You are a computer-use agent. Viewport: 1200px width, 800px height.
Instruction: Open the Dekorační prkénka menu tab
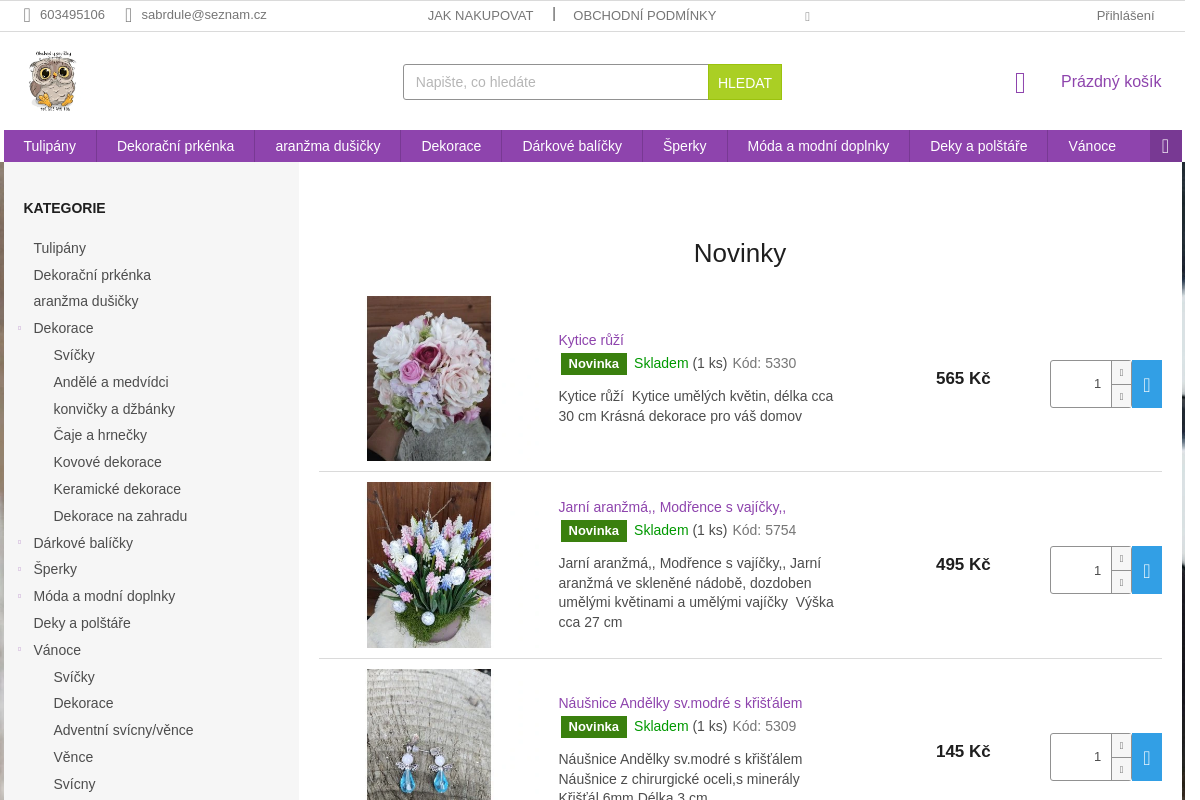[x=175, y=146]
